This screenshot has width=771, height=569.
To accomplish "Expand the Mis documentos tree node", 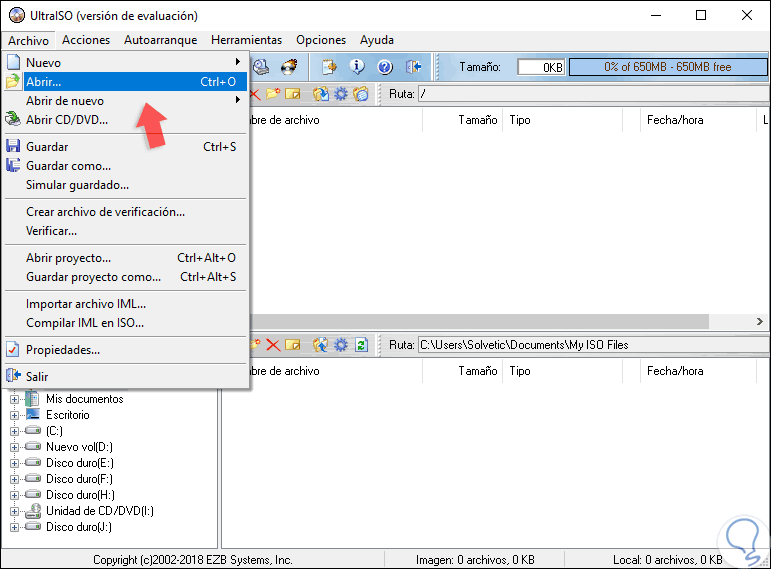I will click(x=14, y=399).
